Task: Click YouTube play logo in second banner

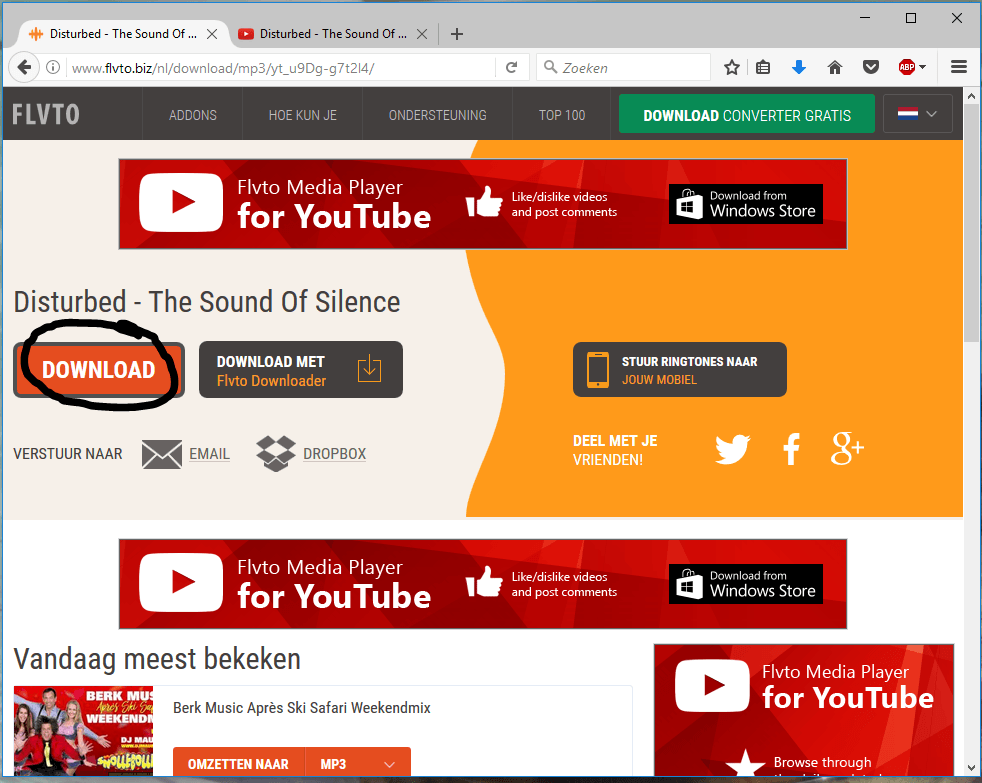Action: pos(181,583)
